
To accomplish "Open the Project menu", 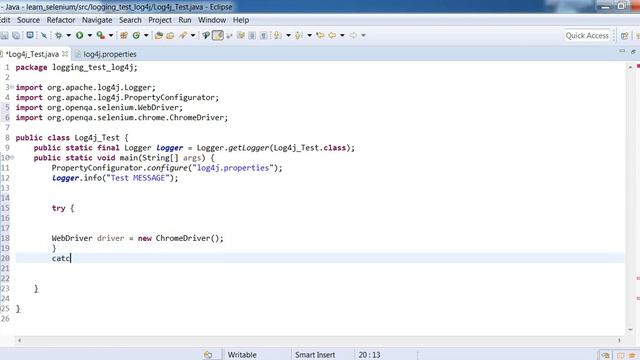I will coord(160,20).
